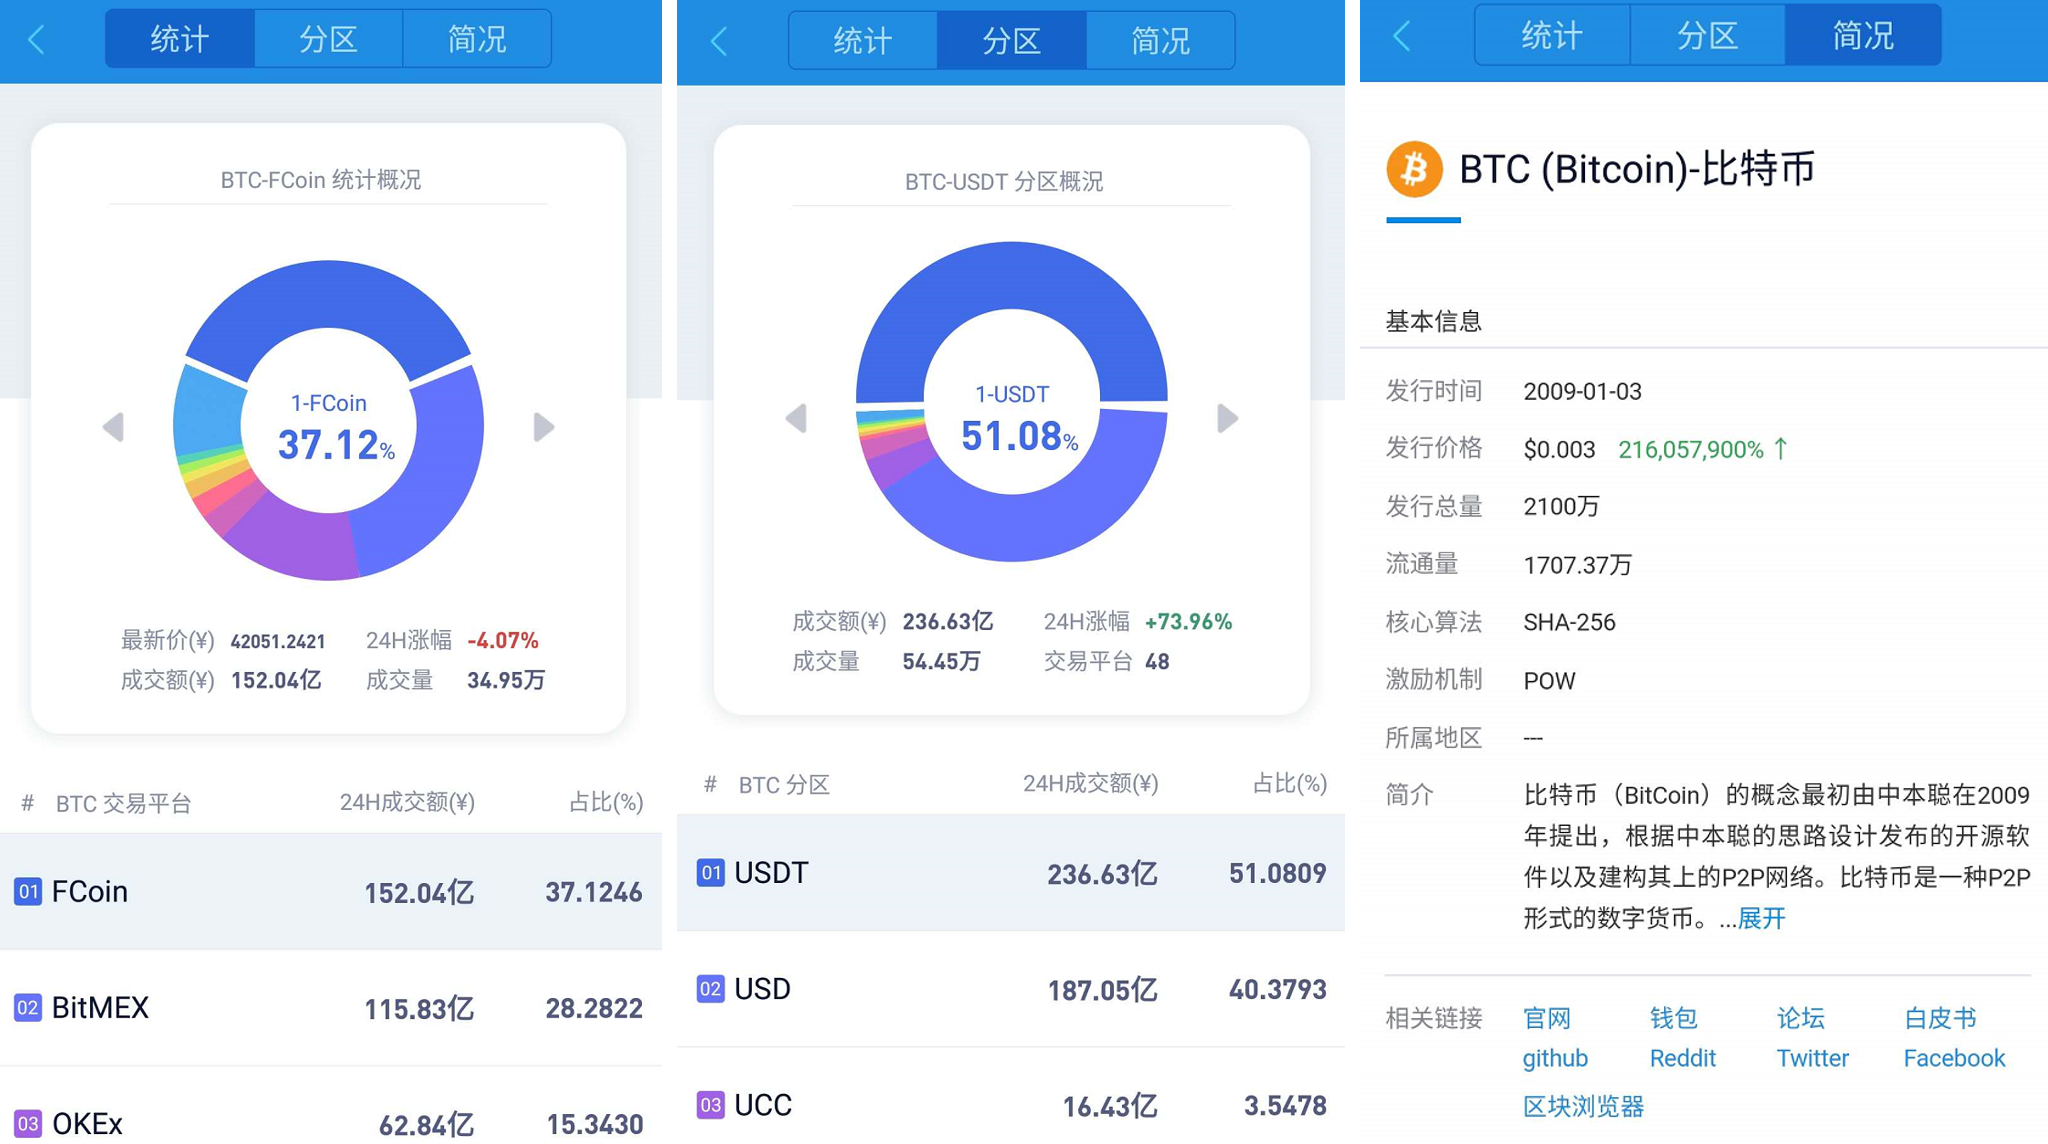This screenshot has width=2048, height=1144.
Task: Open the 区块浏览器 block explorer link
Action: point(1584,1106)
